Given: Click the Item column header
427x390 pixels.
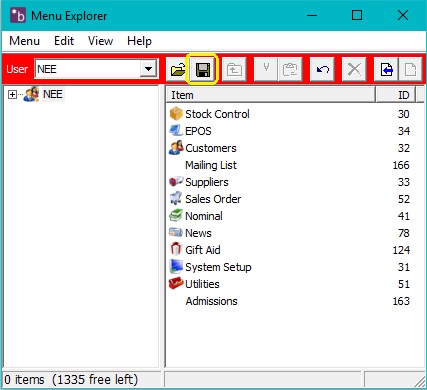Looking at the screenshot, I should (x=271, y=95).
